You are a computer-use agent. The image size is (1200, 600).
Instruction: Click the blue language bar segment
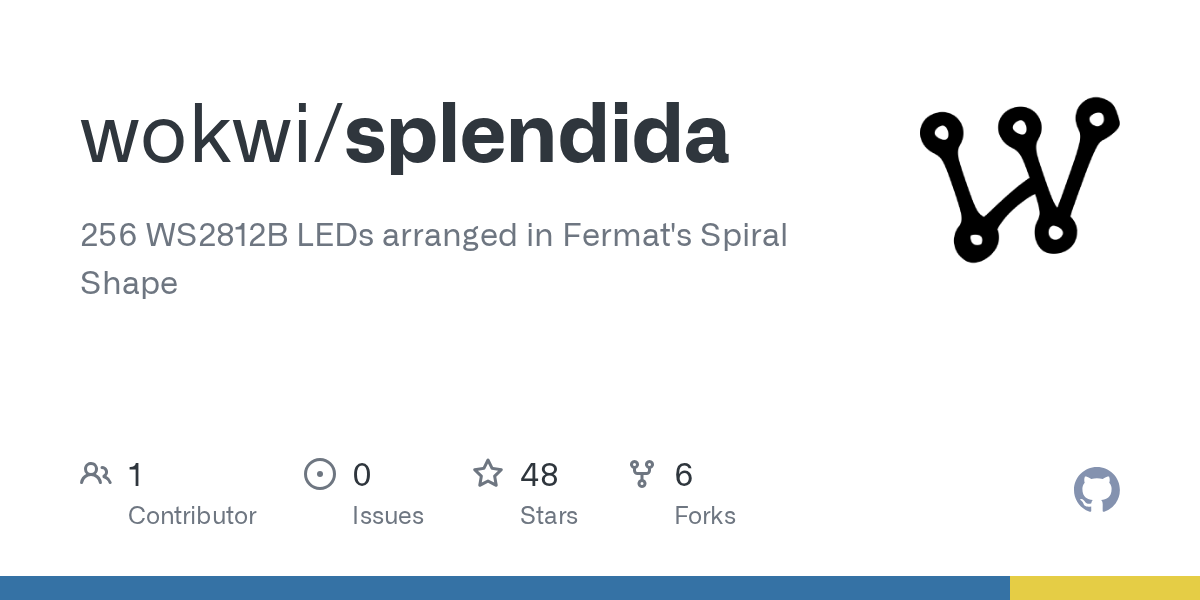click(x=505, y=588)
